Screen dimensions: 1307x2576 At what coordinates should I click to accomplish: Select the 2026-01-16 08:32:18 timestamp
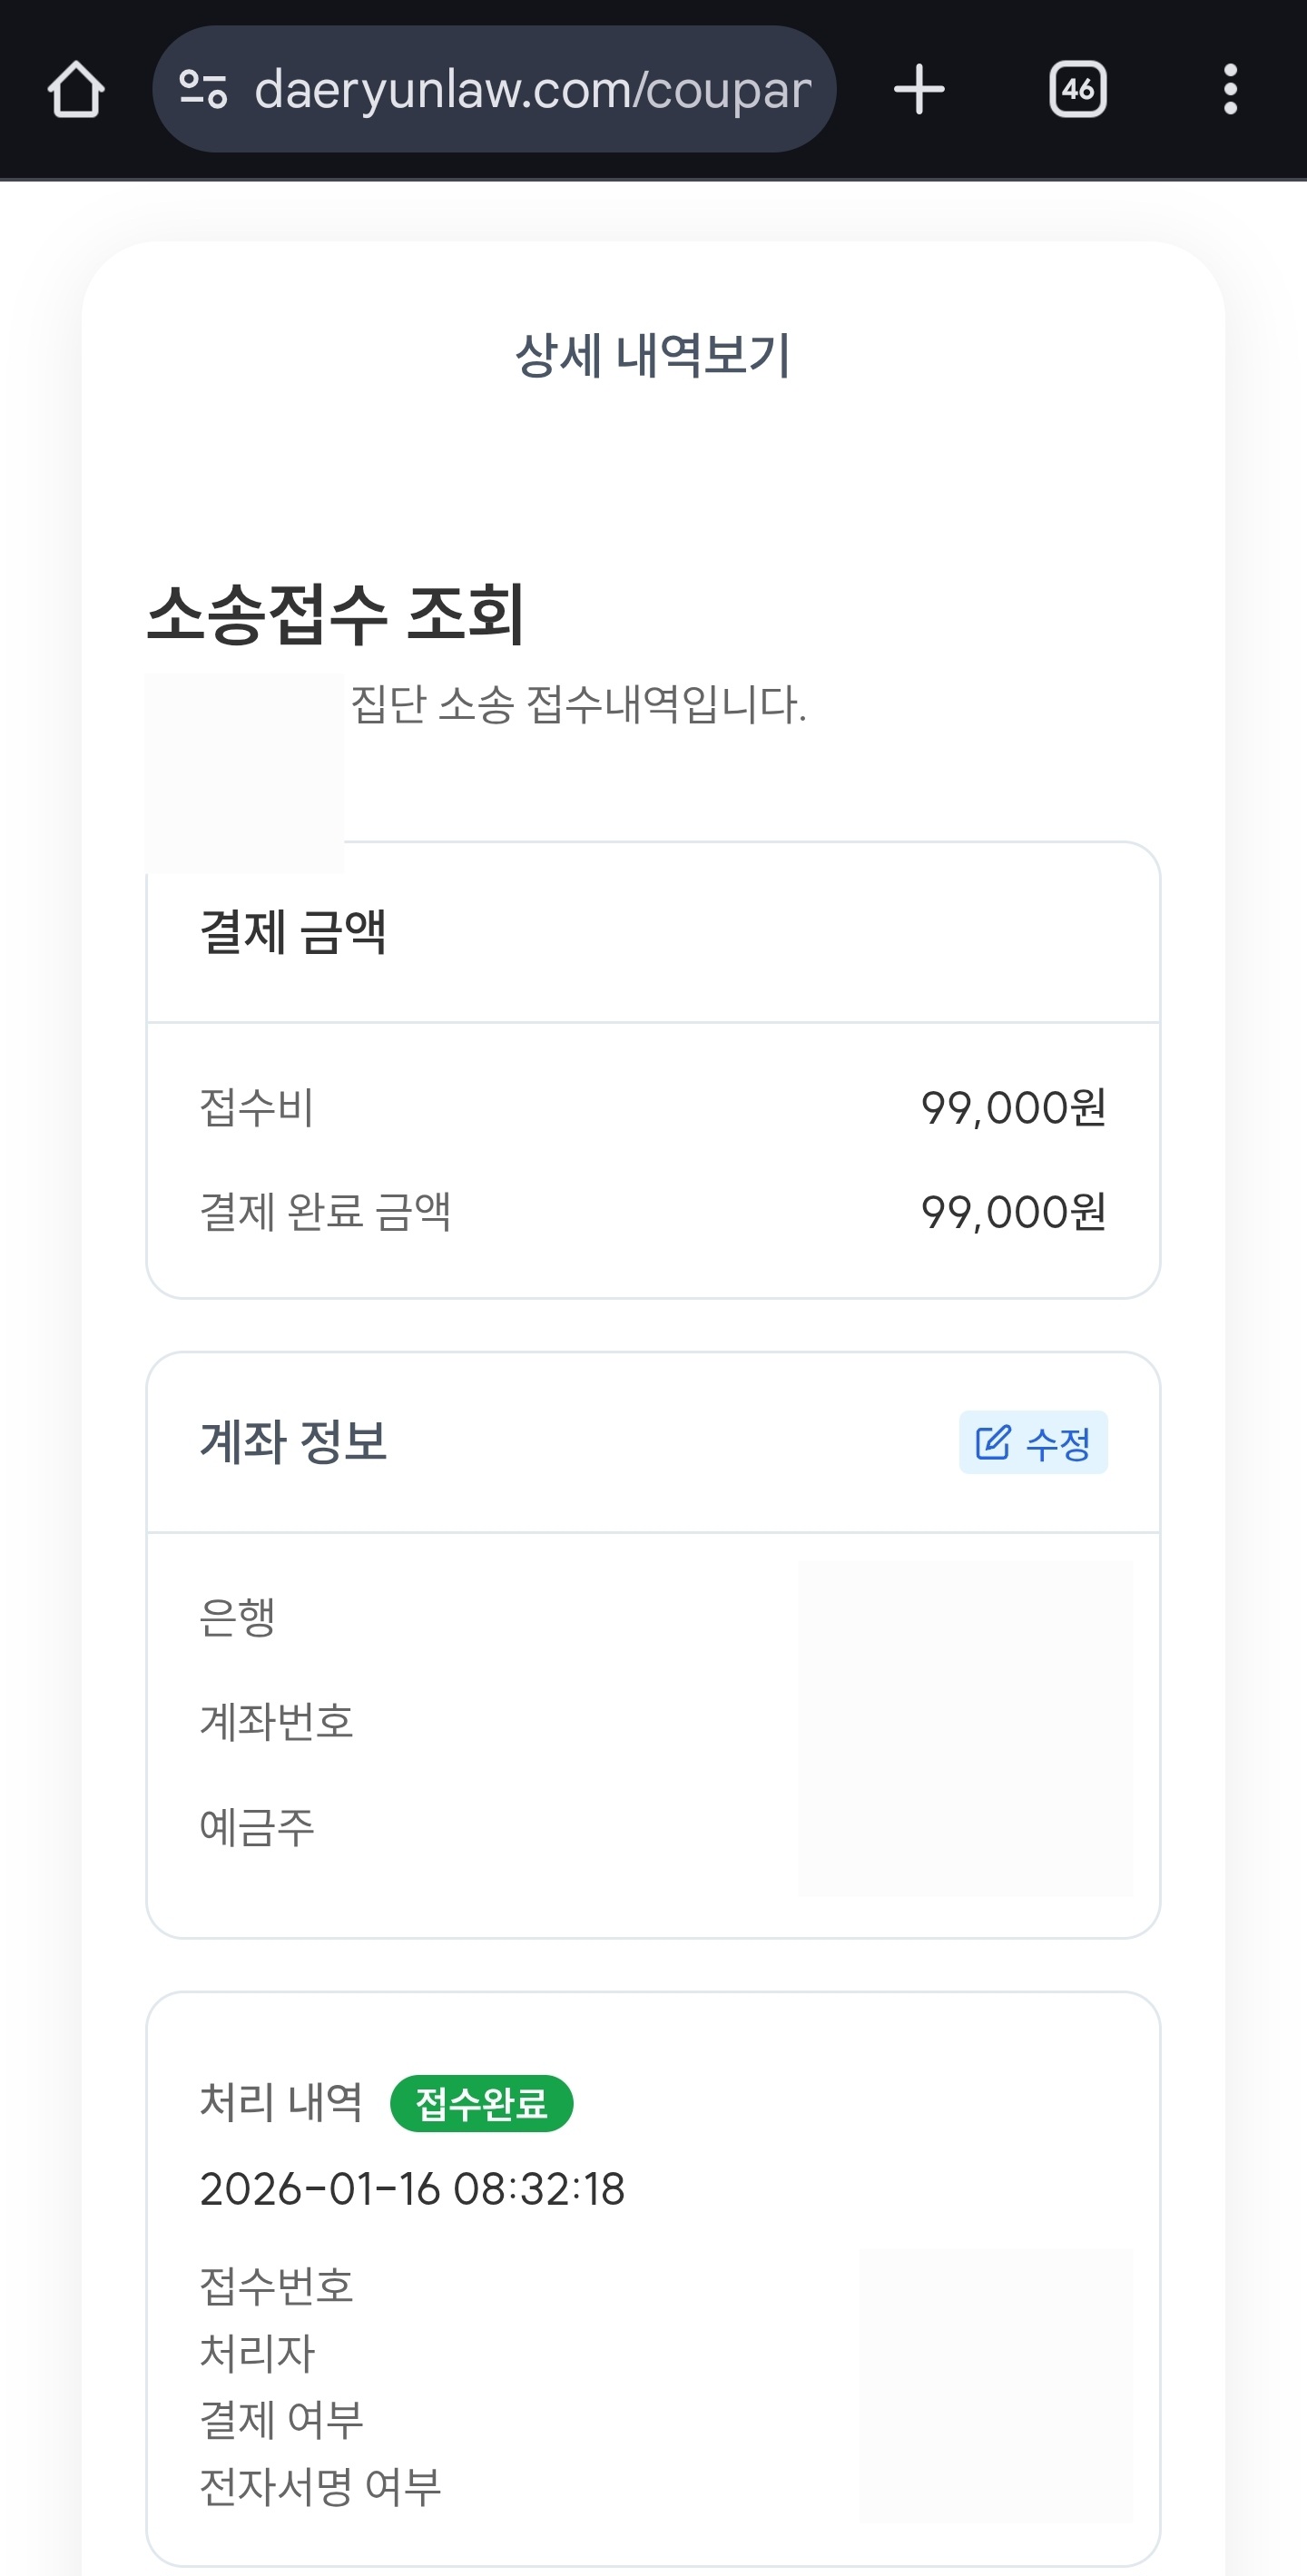coord(412,2190)
